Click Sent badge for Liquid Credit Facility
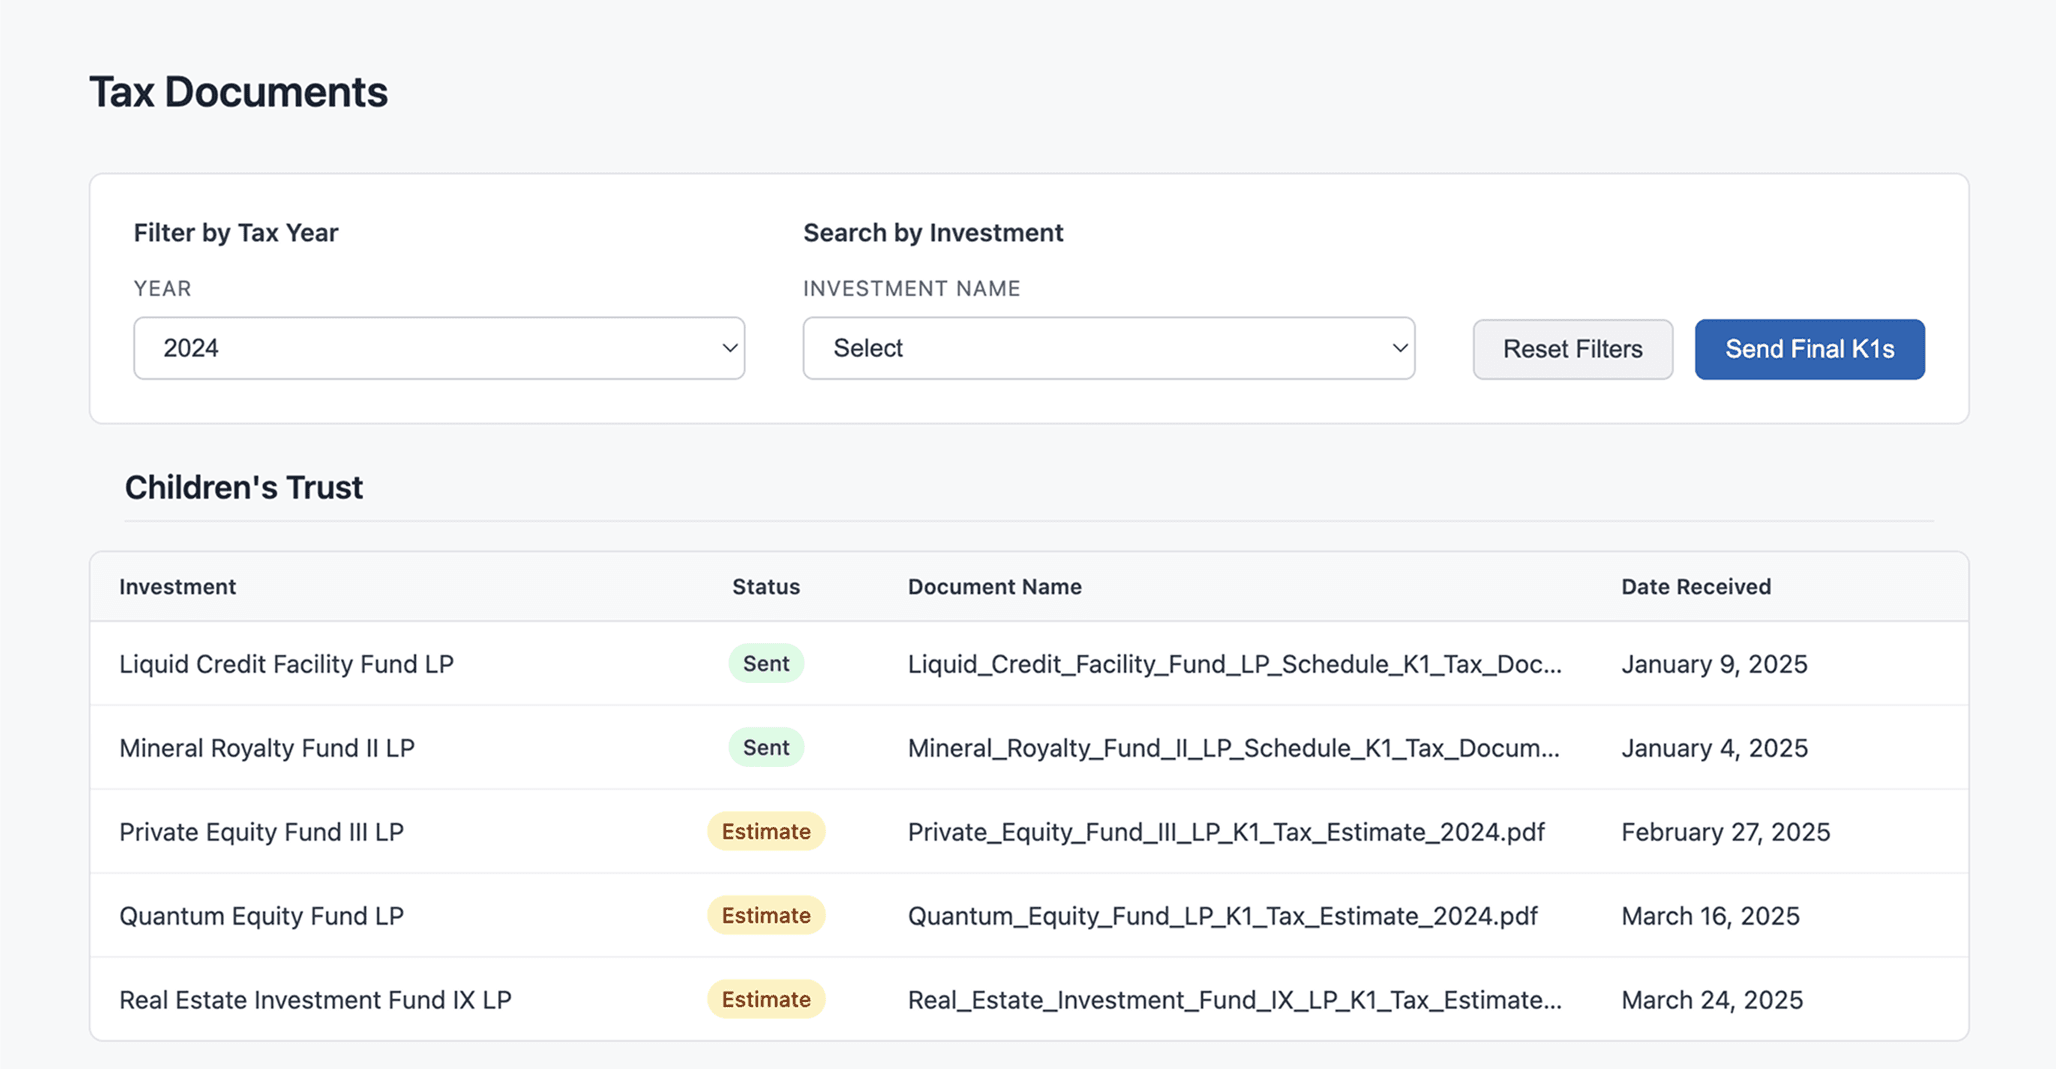 click(x=766, y=663)
